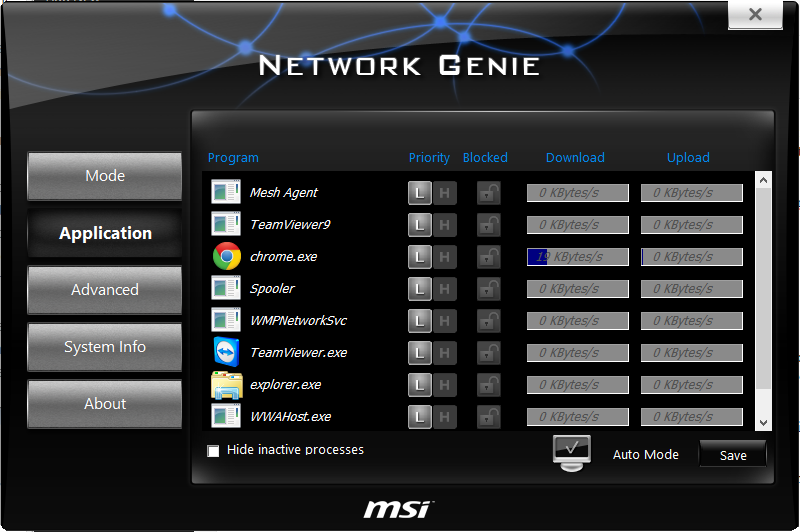
Task: Click explorer.exe upload limit field
Action: [692, 385]
